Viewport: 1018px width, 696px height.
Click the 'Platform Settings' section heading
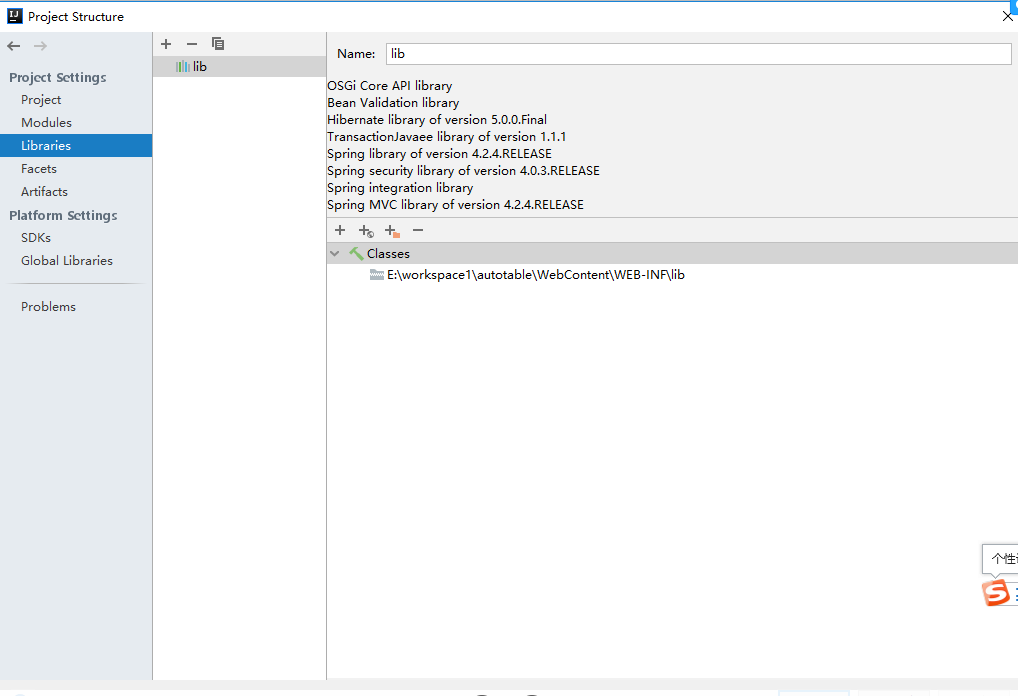click(x=63, y=215)
